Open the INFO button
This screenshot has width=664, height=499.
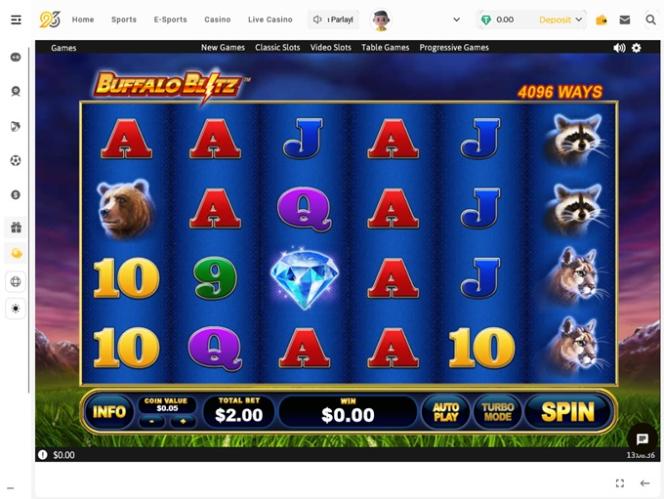pos(109,412)
